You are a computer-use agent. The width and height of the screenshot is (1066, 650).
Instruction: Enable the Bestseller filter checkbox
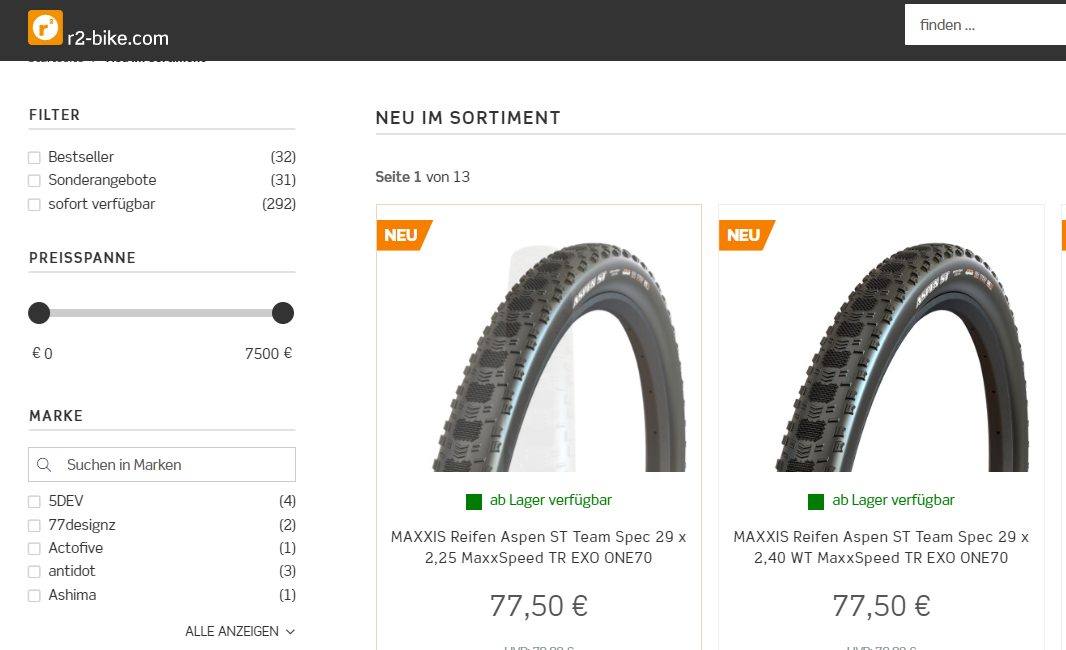34,158
